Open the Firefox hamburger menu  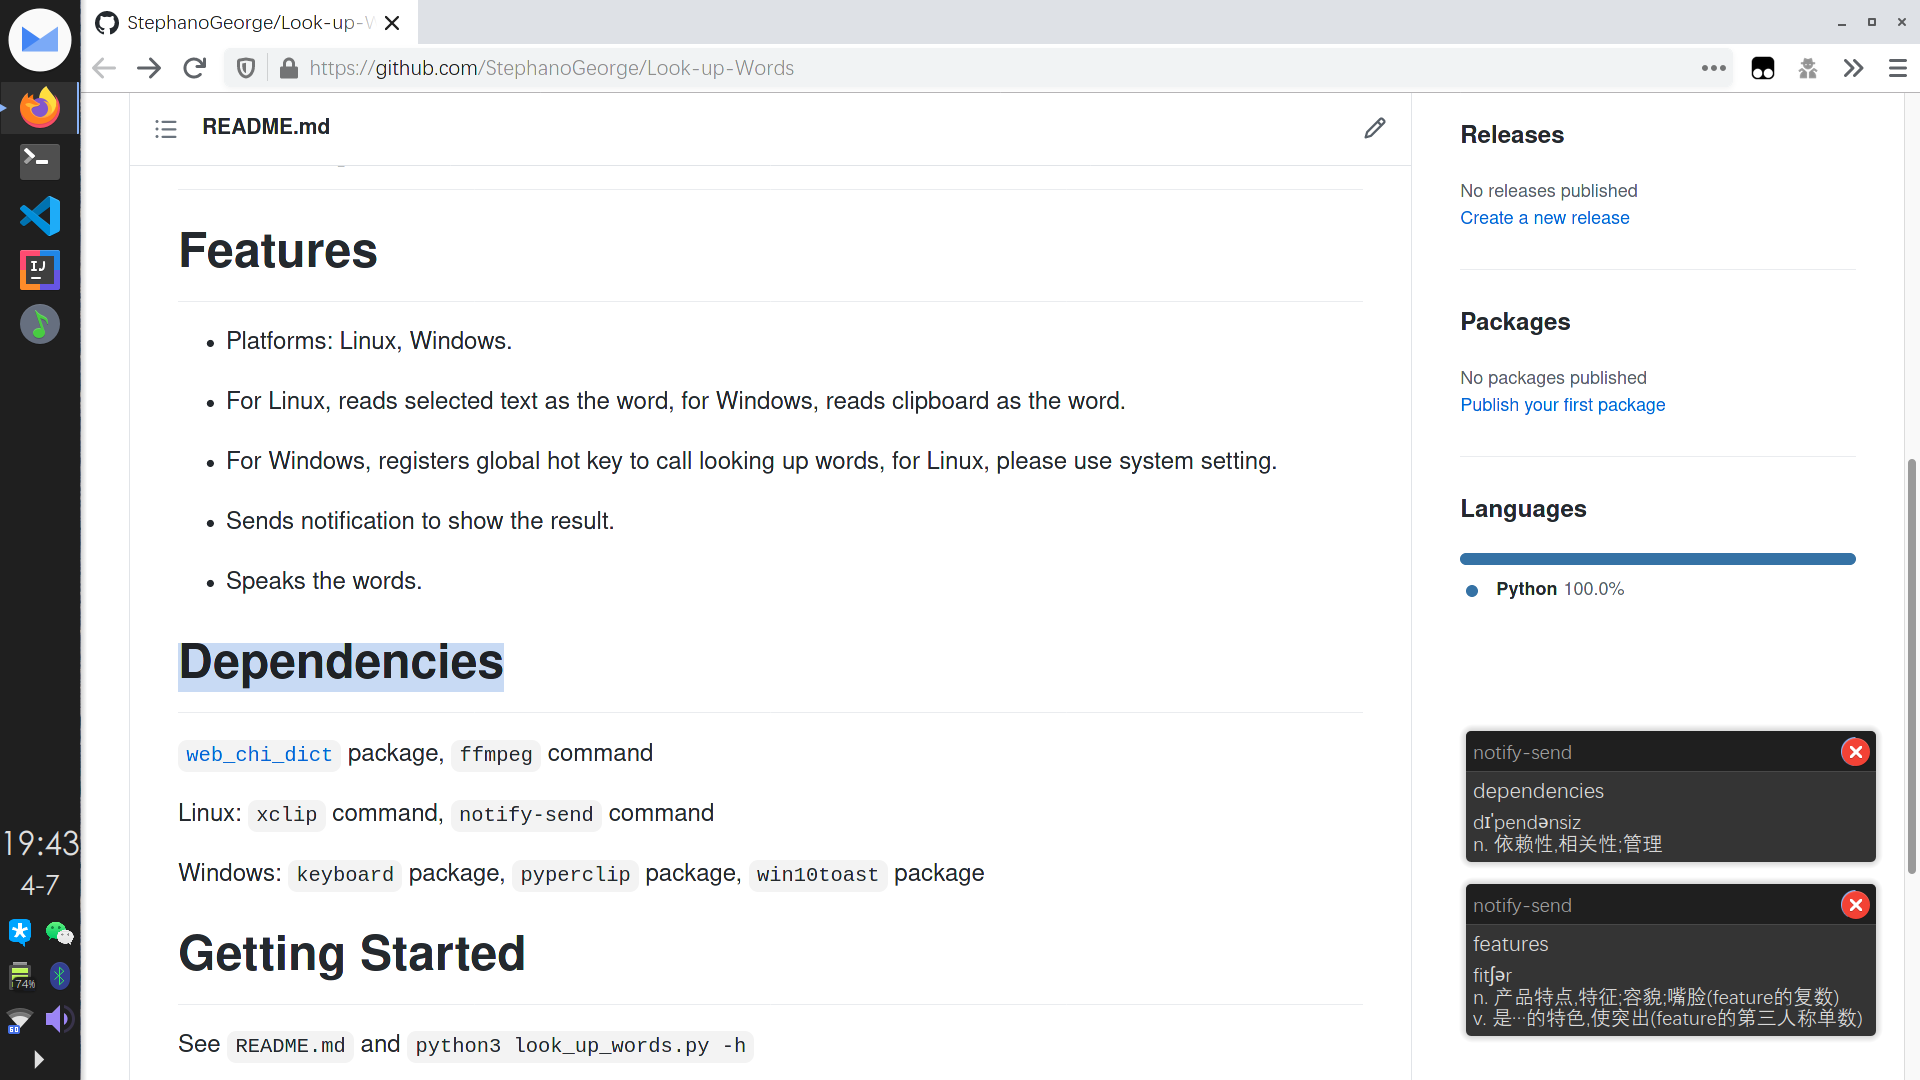coord(1897,68)
